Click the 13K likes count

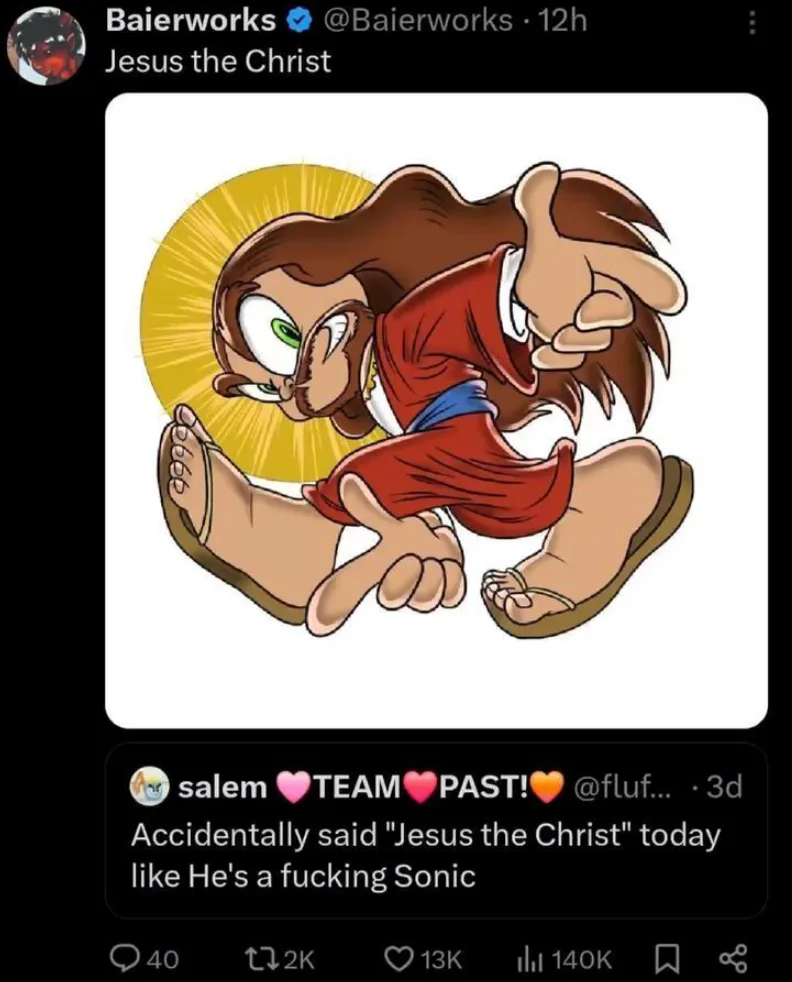pos(440,958)
